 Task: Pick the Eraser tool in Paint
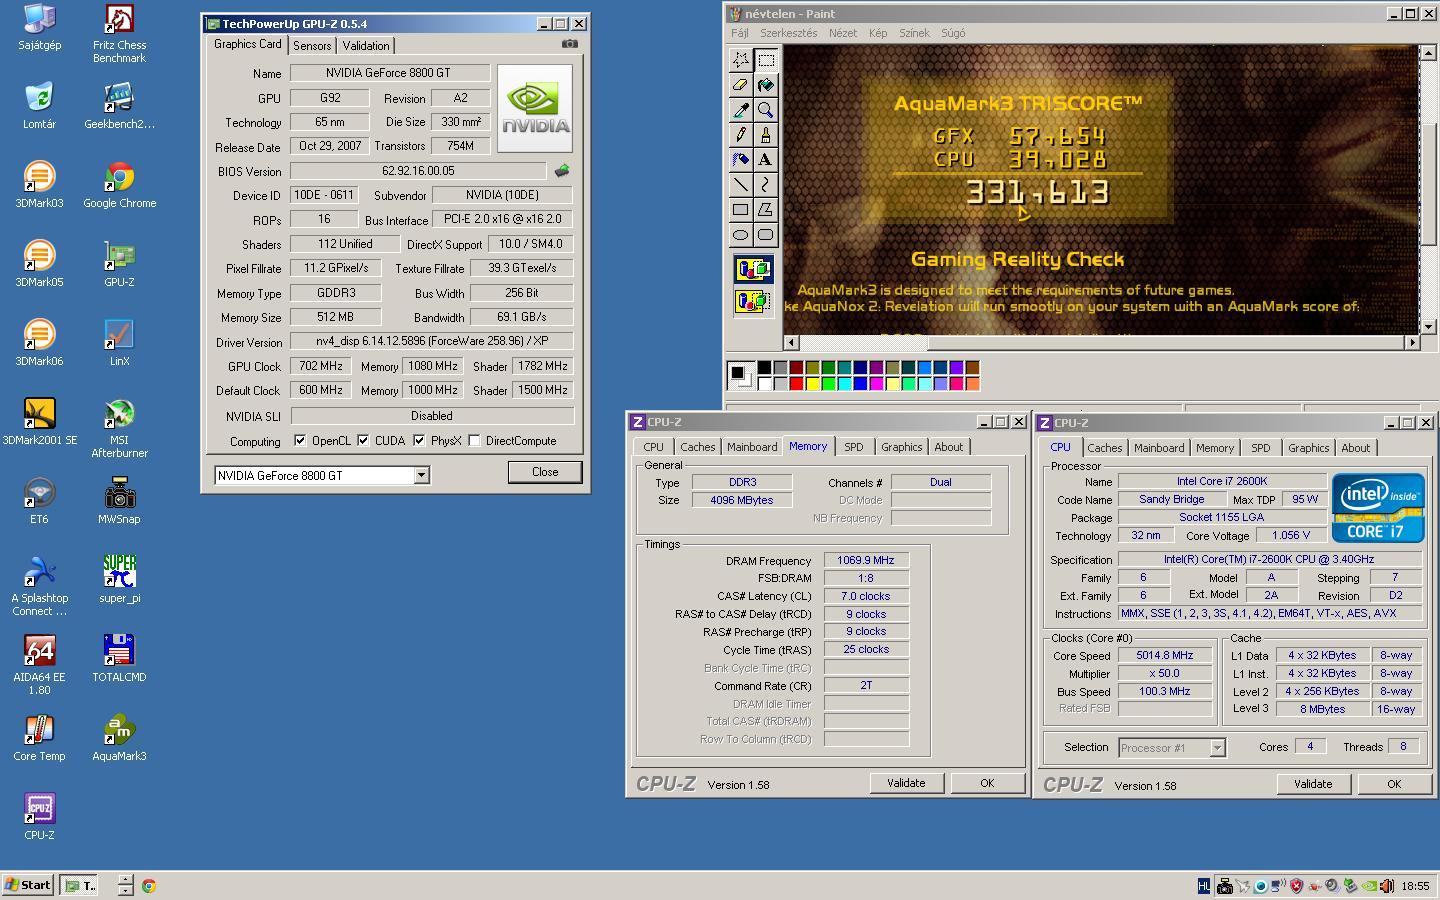[x=740, y=85]
